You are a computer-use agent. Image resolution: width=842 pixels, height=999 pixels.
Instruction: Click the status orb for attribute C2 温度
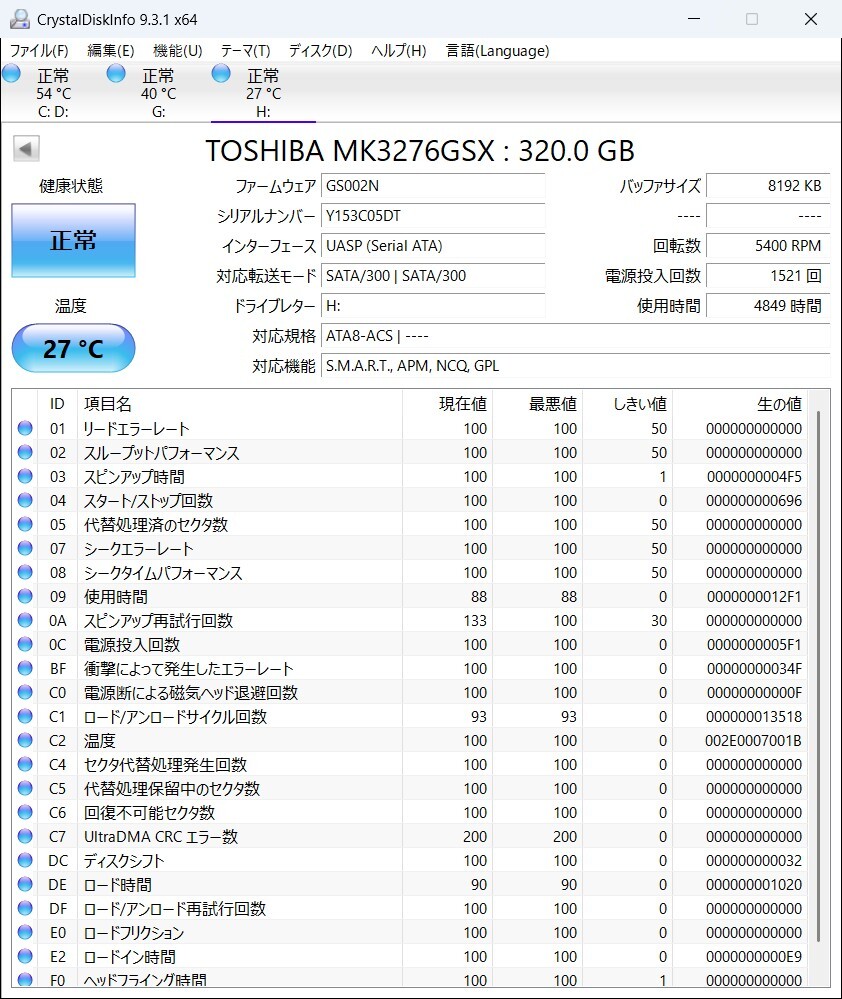click(25, 740)
